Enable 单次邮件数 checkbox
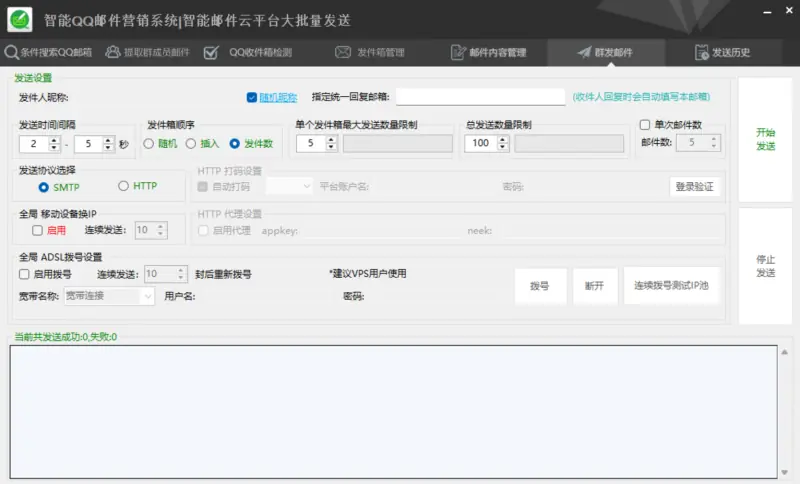 [645, 125]
